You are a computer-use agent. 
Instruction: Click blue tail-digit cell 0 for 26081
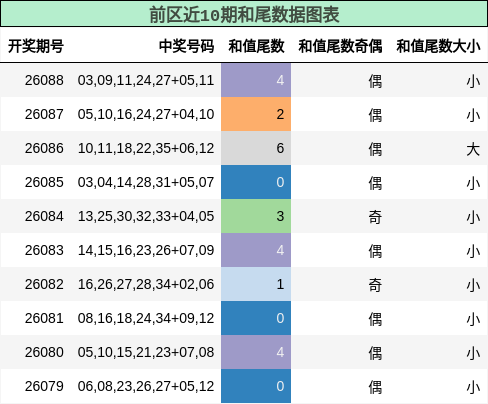(x=256, y=318)
